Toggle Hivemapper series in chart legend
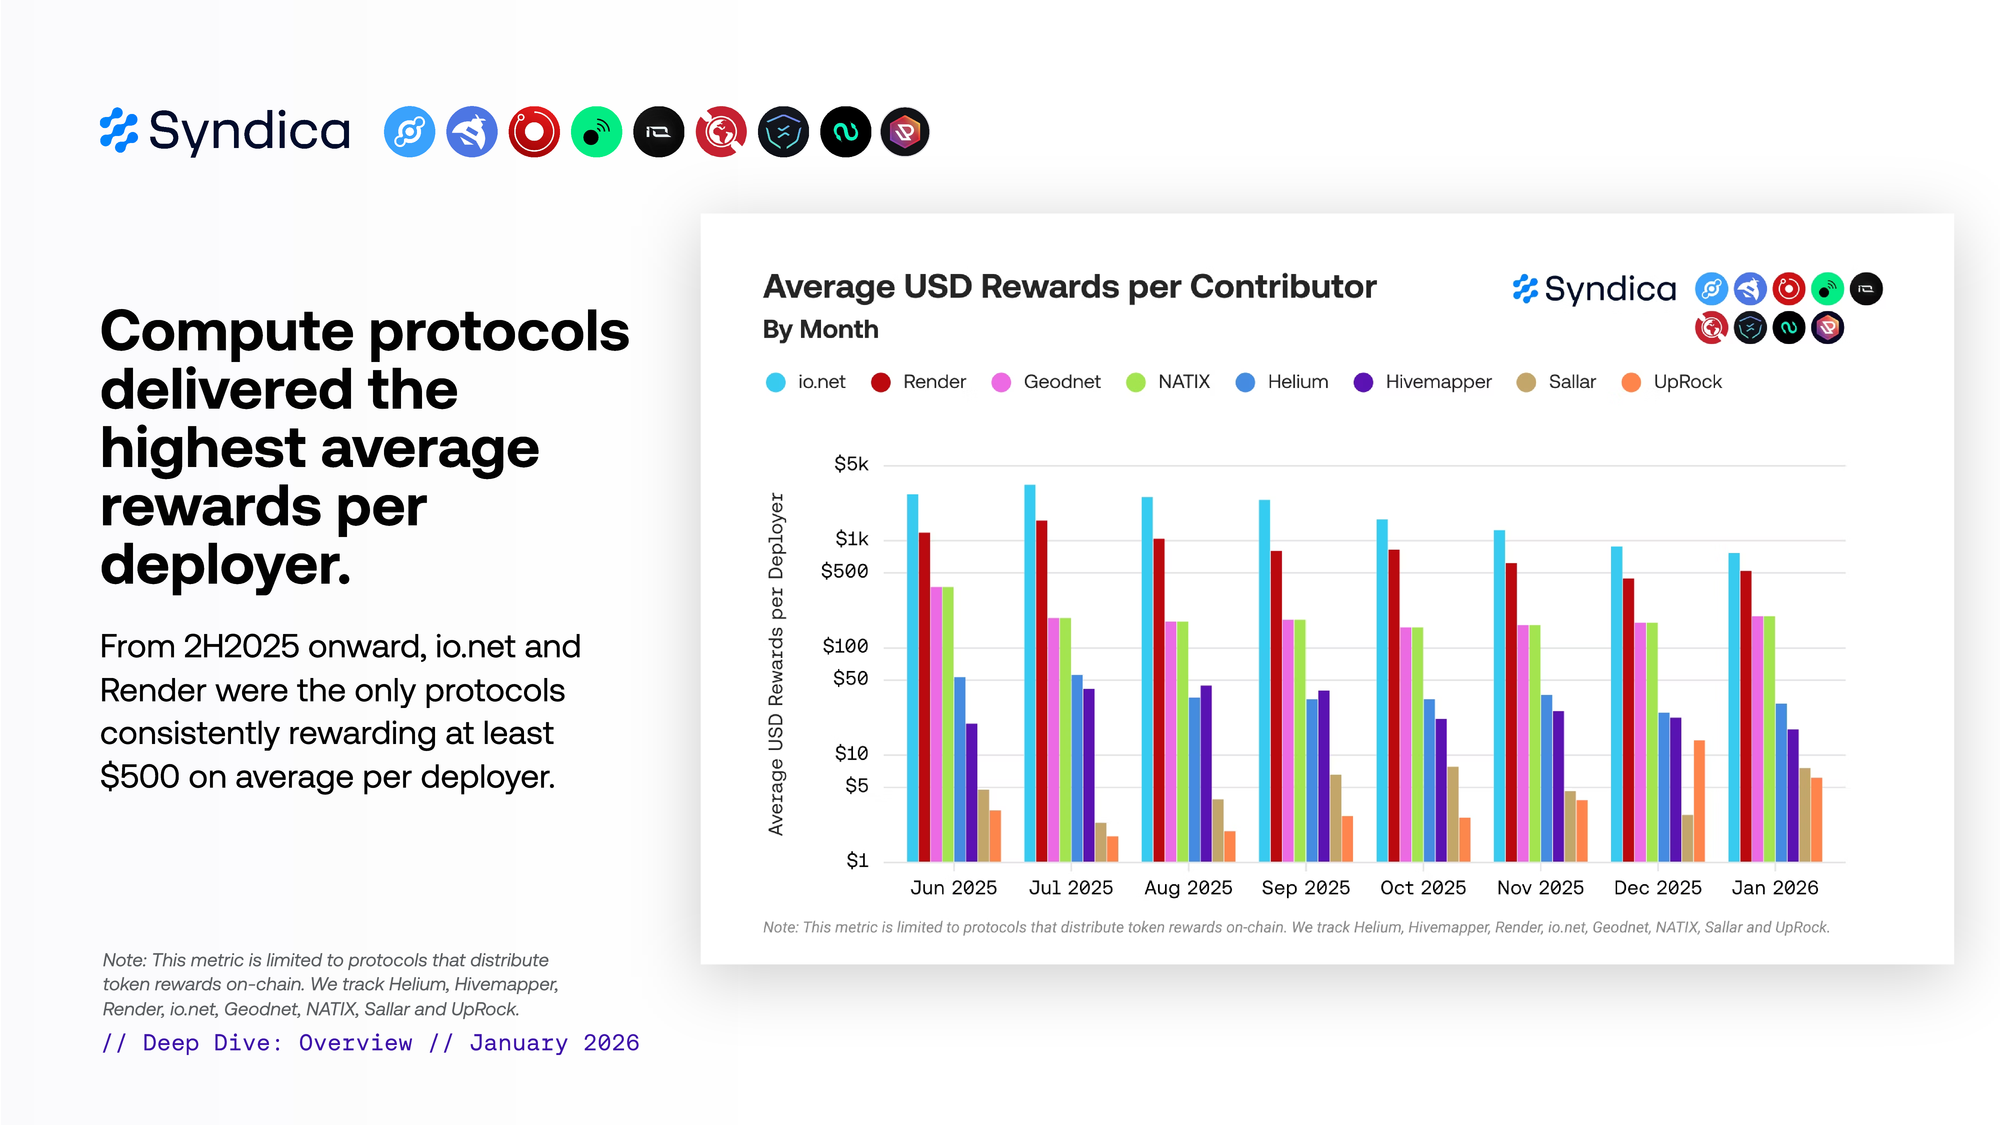This screenshot has height=1125, width=2000. coord(1437,382)
